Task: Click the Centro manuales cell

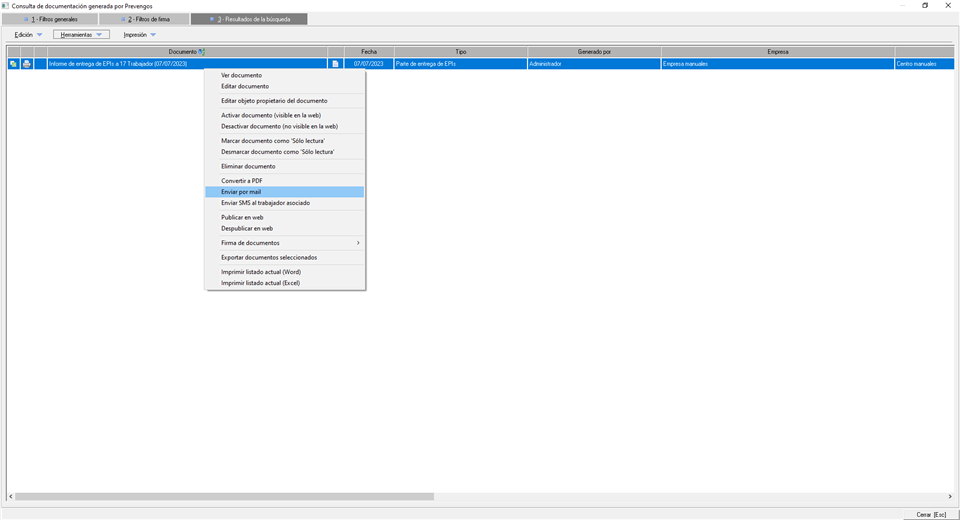Action: click(x=924, y=64)
